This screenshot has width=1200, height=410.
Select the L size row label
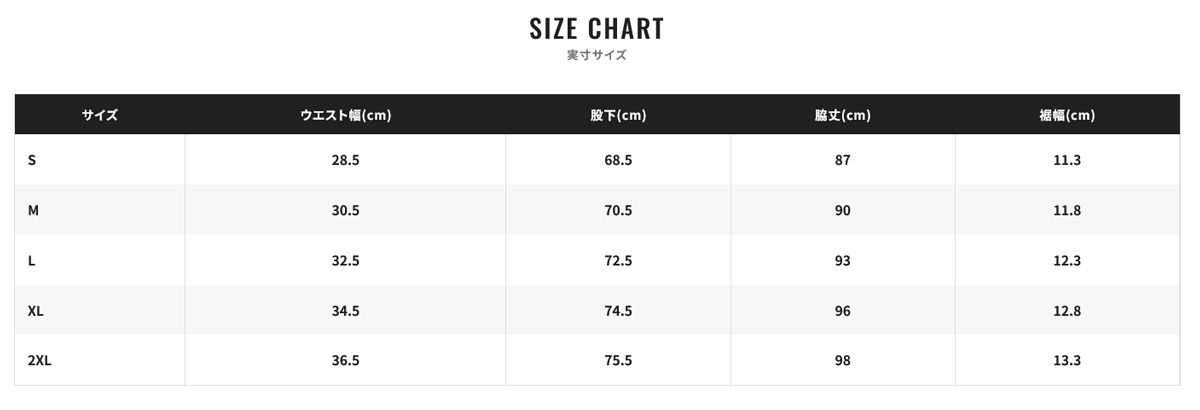click(x=32, y=260)
